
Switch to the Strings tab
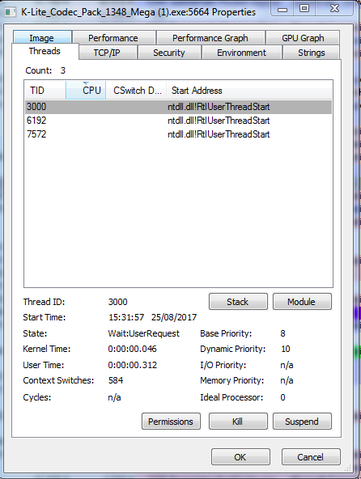coord(311,53)
